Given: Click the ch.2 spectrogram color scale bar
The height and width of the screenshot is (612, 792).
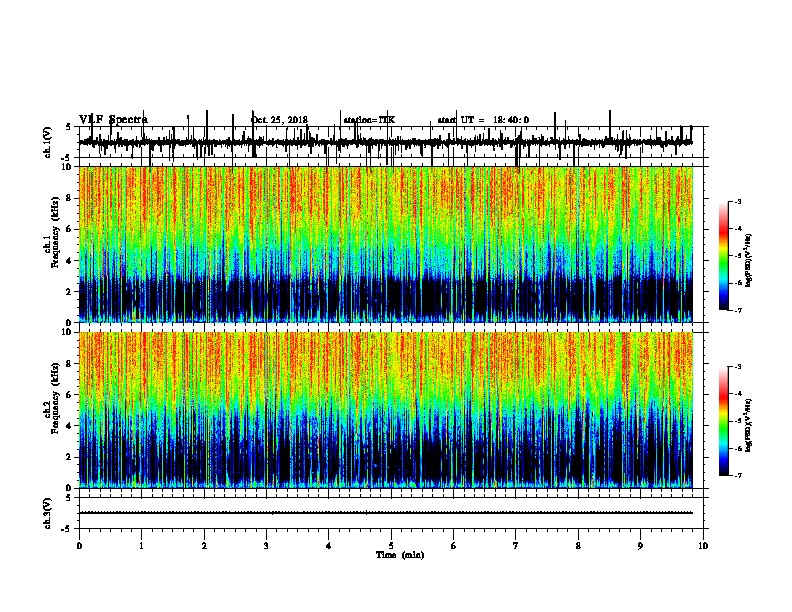Looking at the screenshot, I should tap(724, 421).
